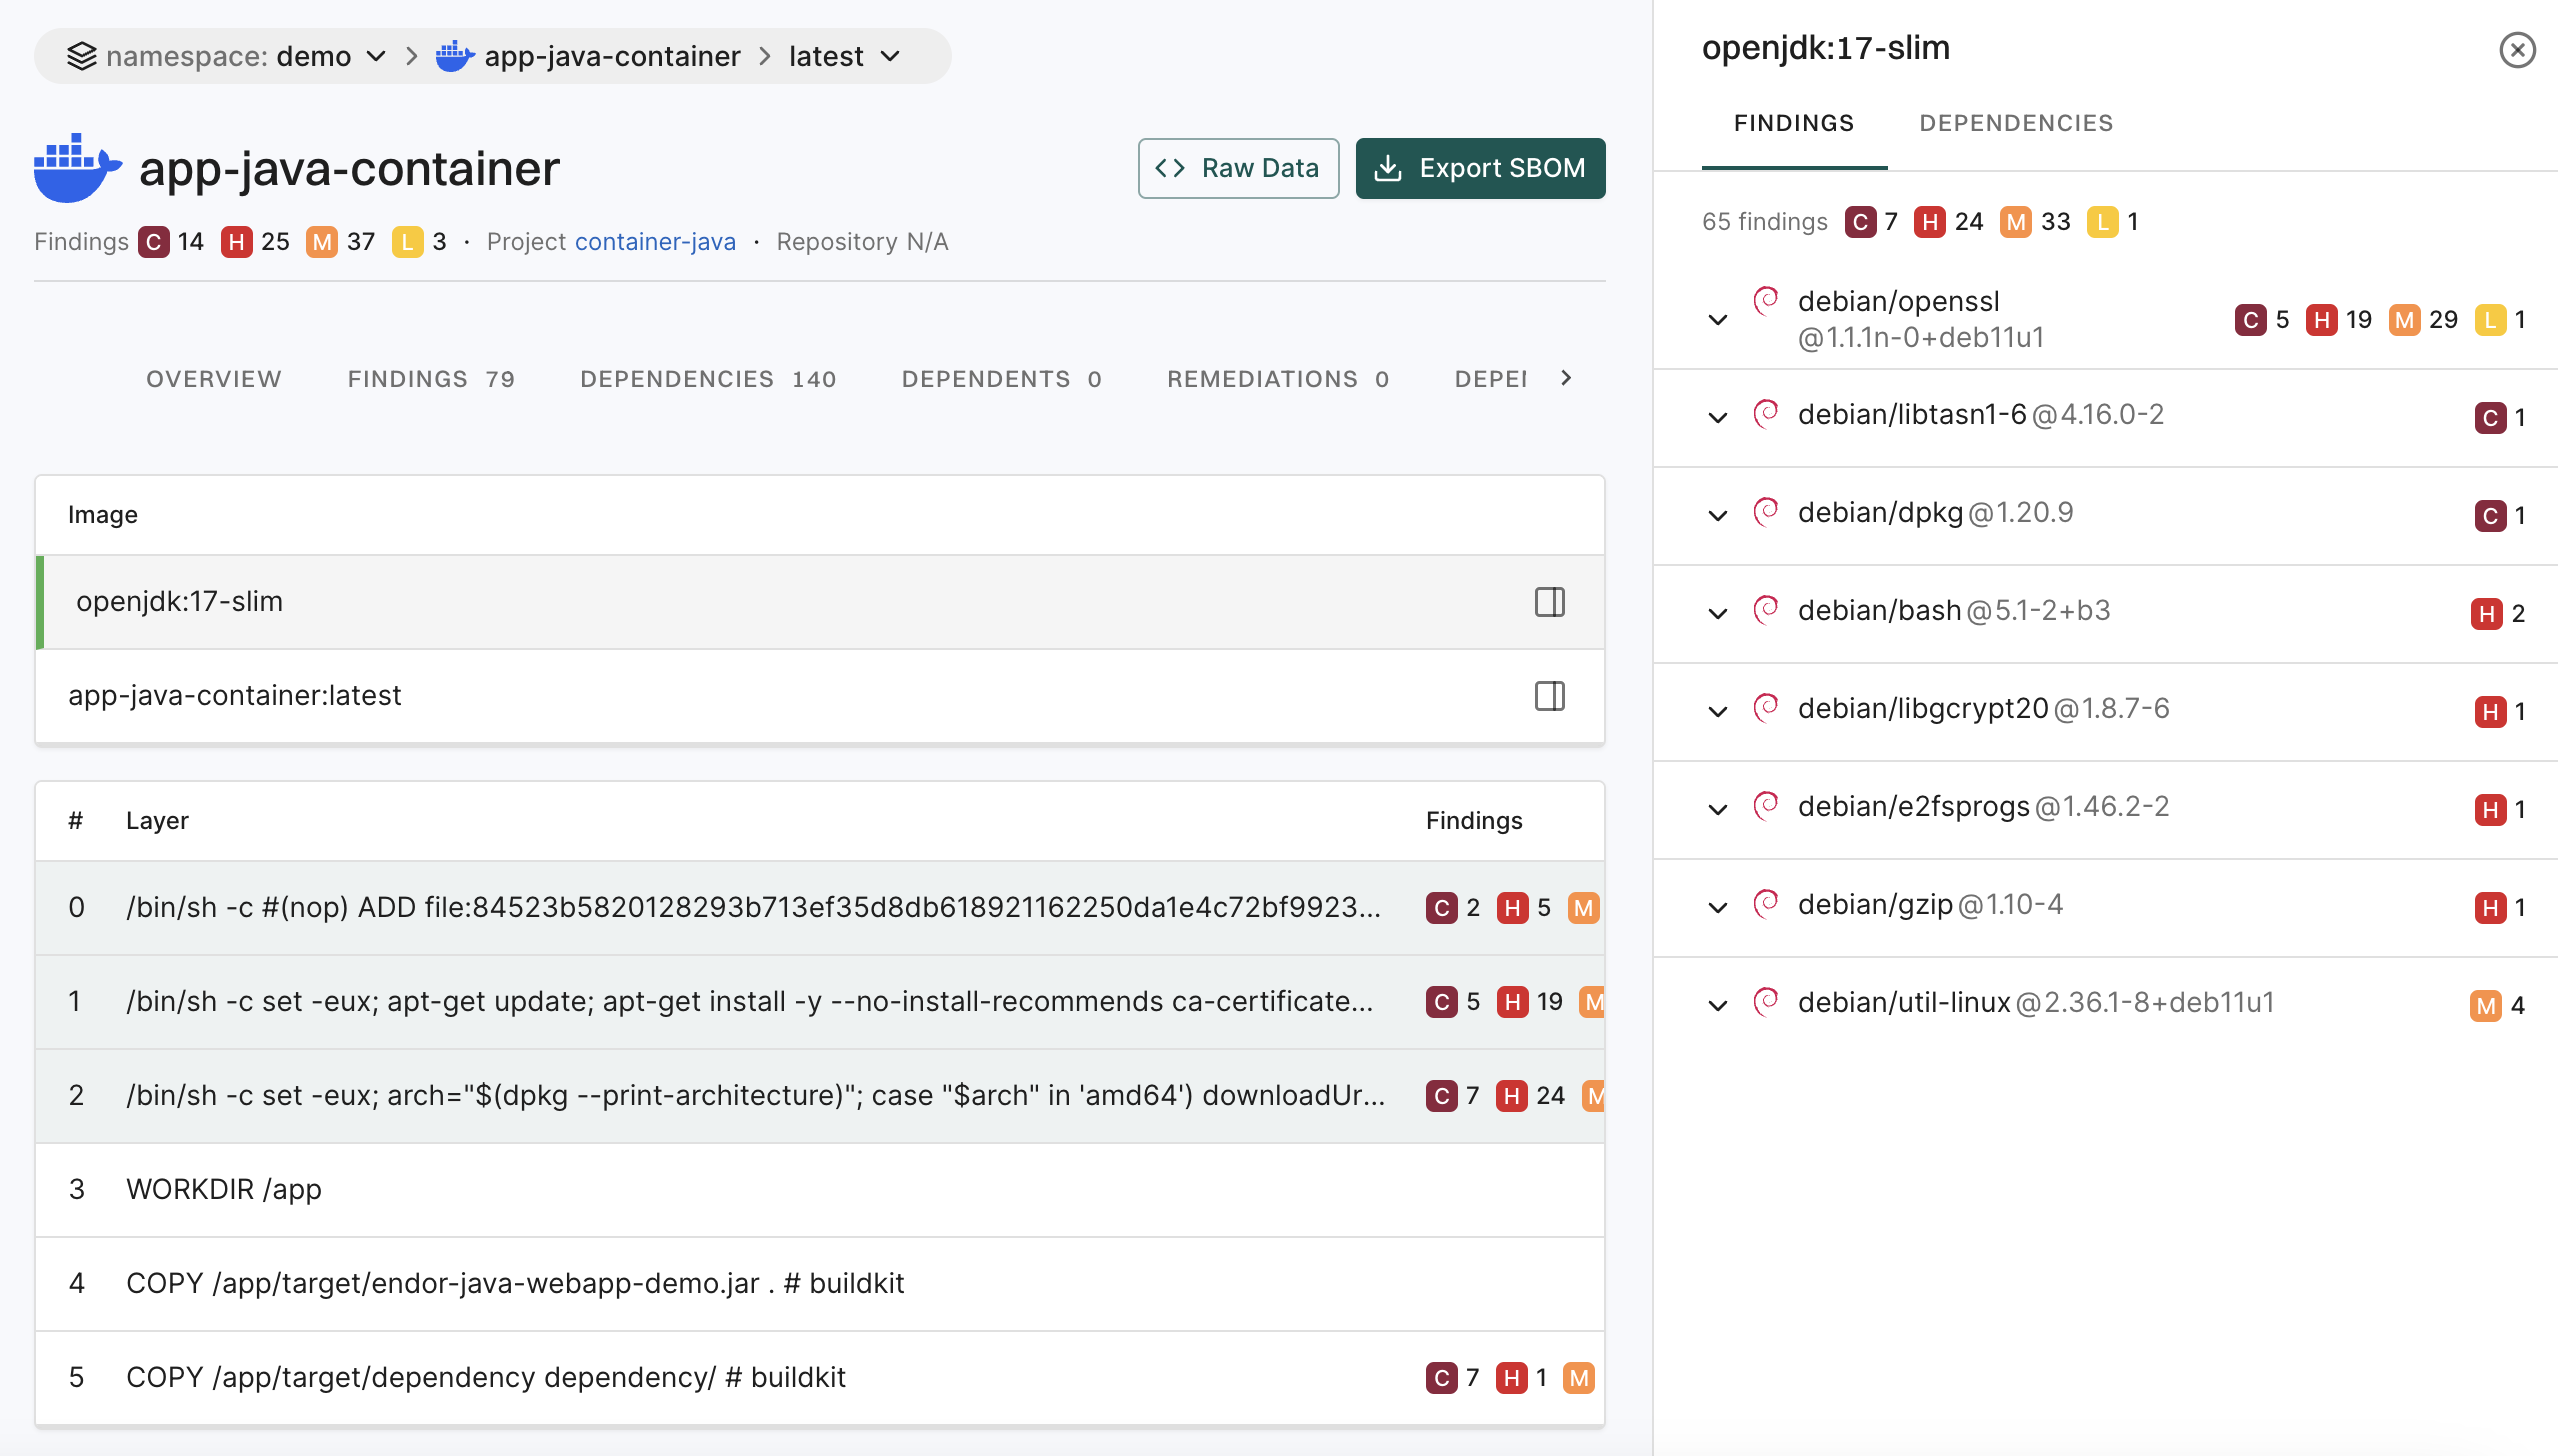Click the namespace layers icon
This screenshot has width=2558, height=1456.
(x=82, y=56)
